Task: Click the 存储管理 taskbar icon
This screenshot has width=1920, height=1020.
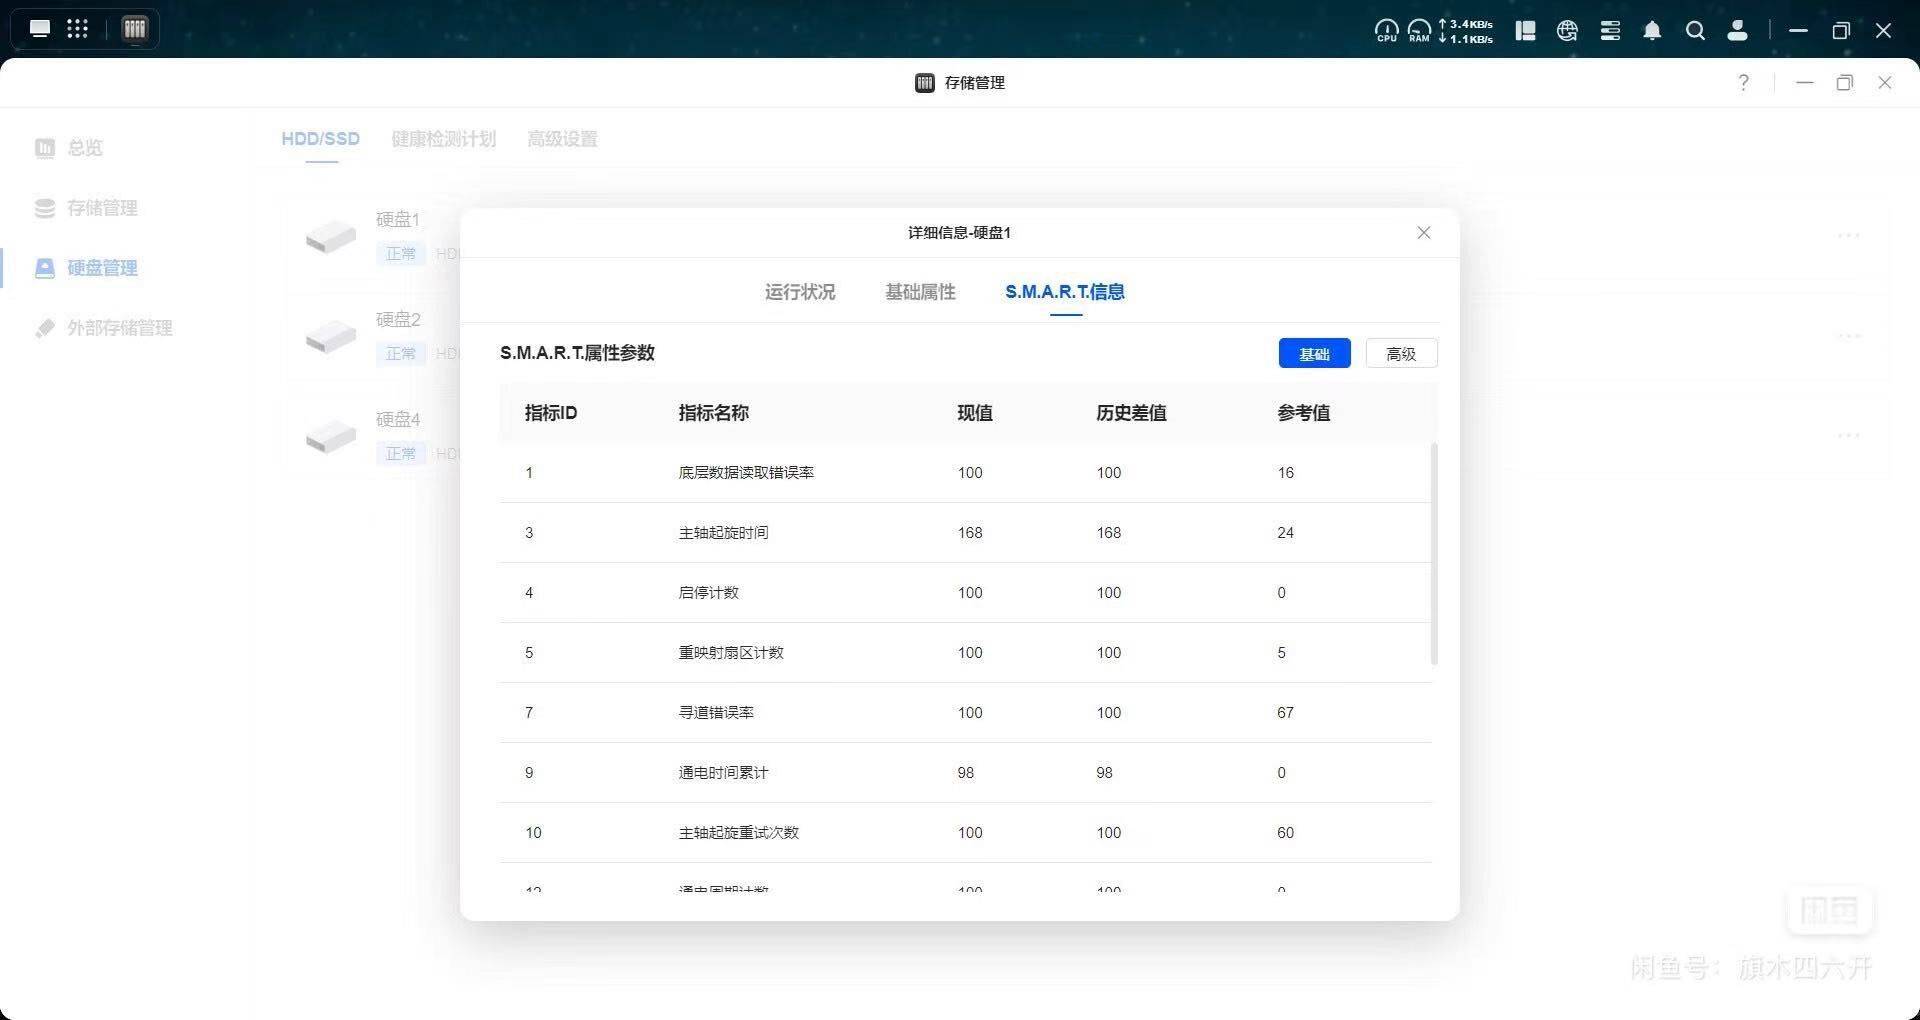Action: (x=134, y=28)
